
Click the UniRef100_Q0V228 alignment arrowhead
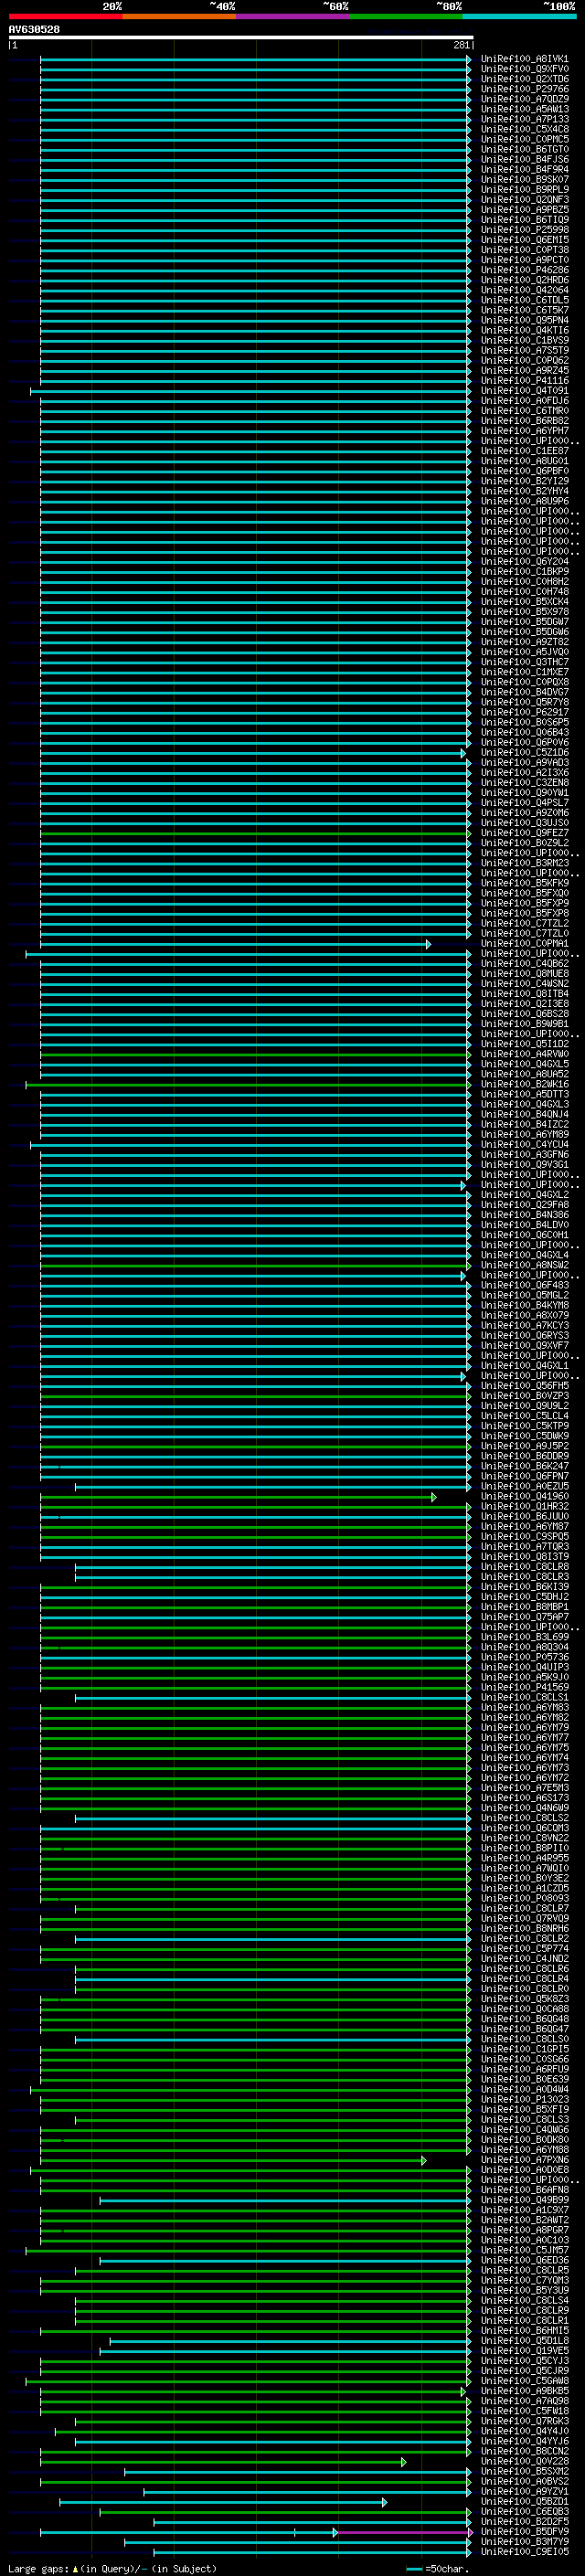click(x=403, y=2461)
